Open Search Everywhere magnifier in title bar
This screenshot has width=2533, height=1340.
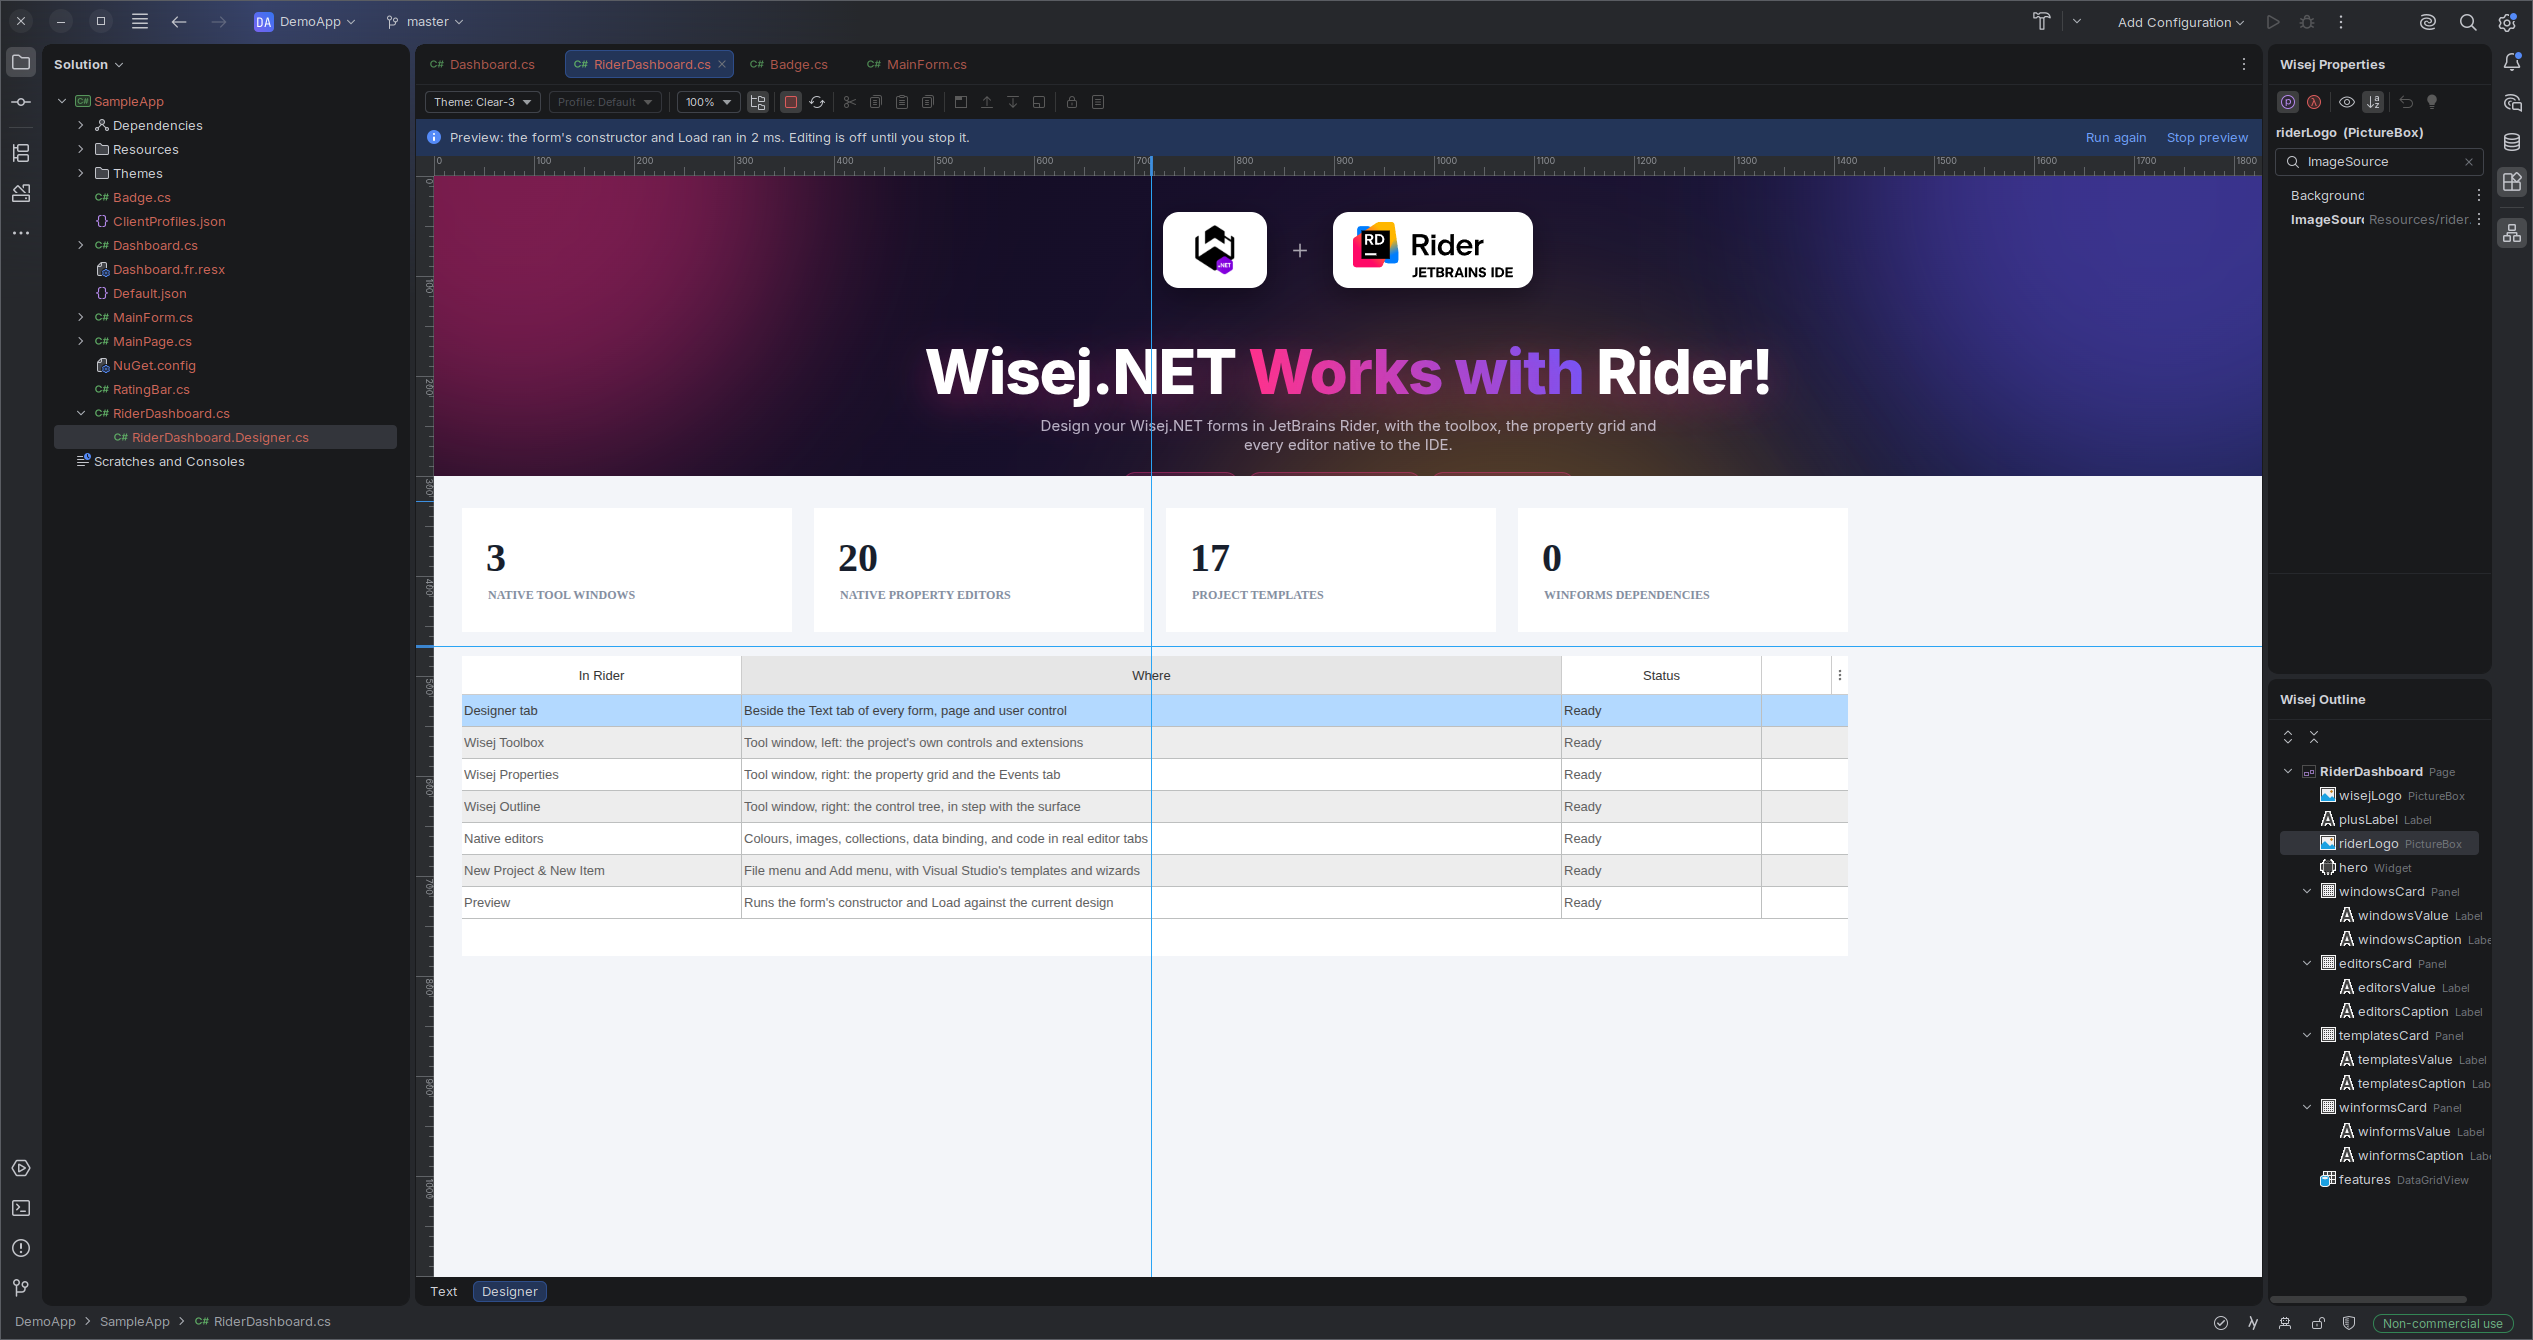[x=2468, y=22]
